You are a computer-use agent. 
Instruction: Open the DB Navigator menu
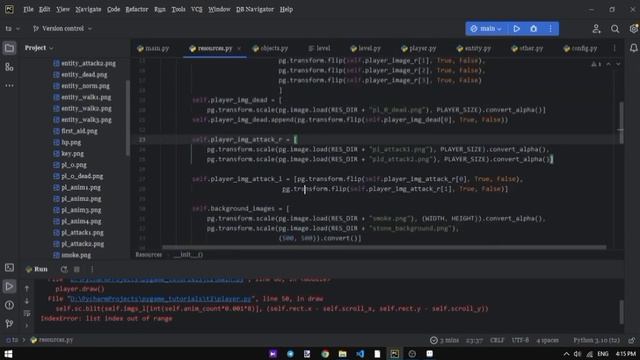(x=255, y=9)
